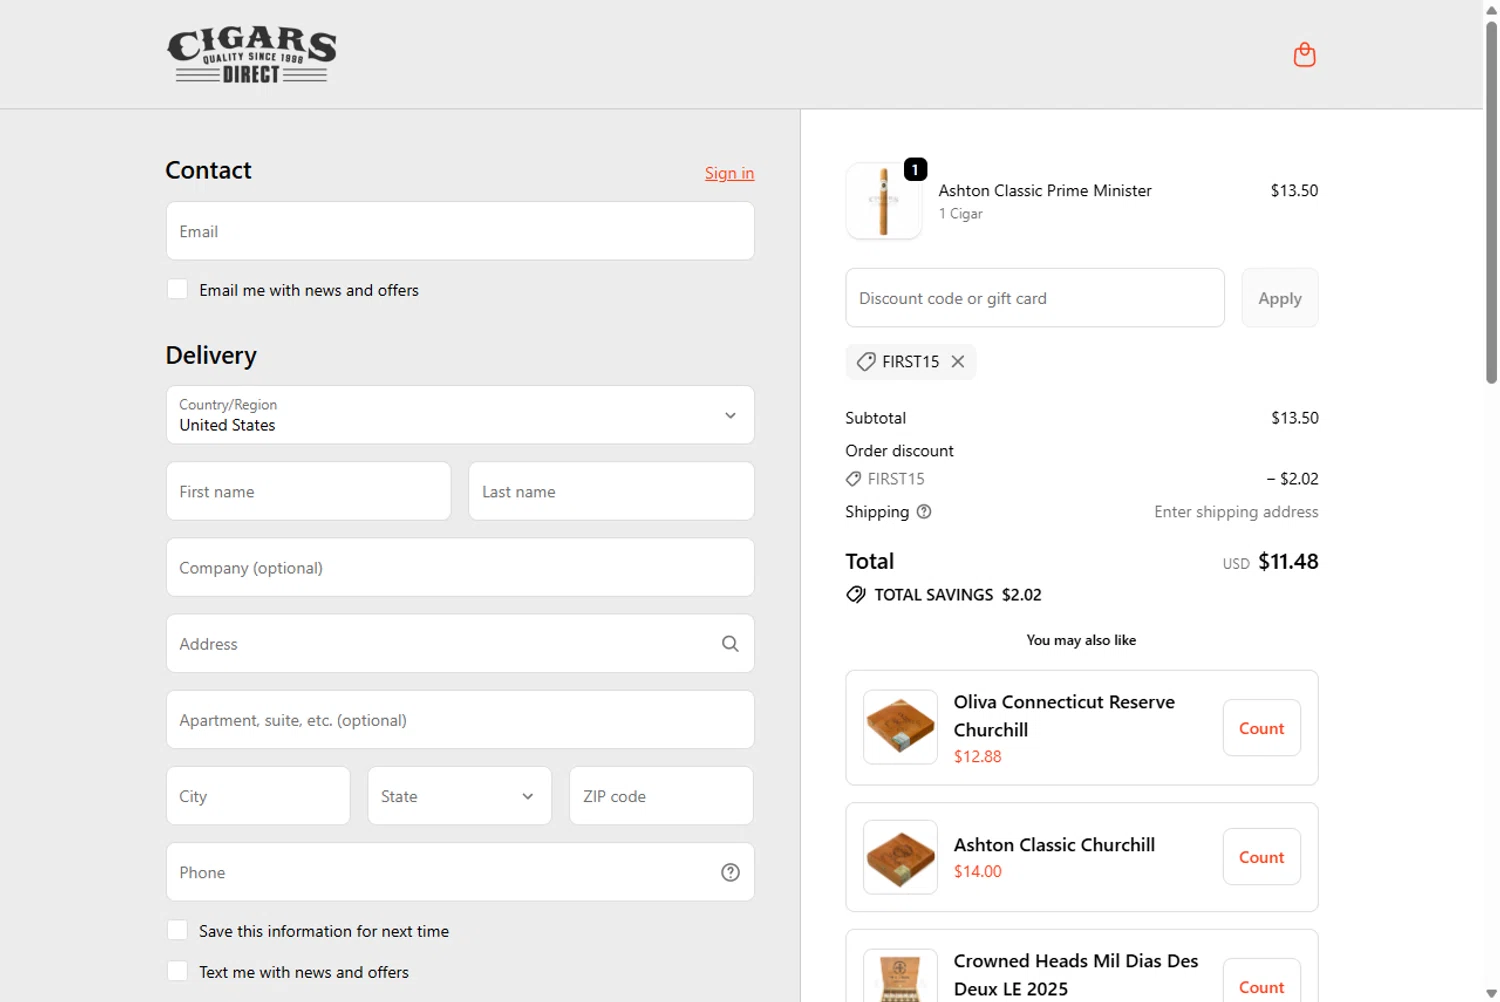Click the Subtotal $13.50 value

(1294, 418)
